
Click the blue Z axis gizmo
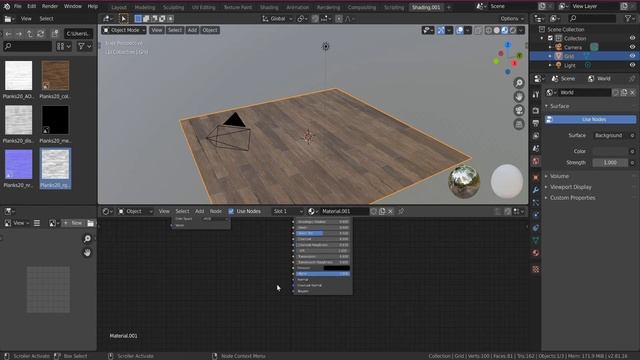(508, 44)
